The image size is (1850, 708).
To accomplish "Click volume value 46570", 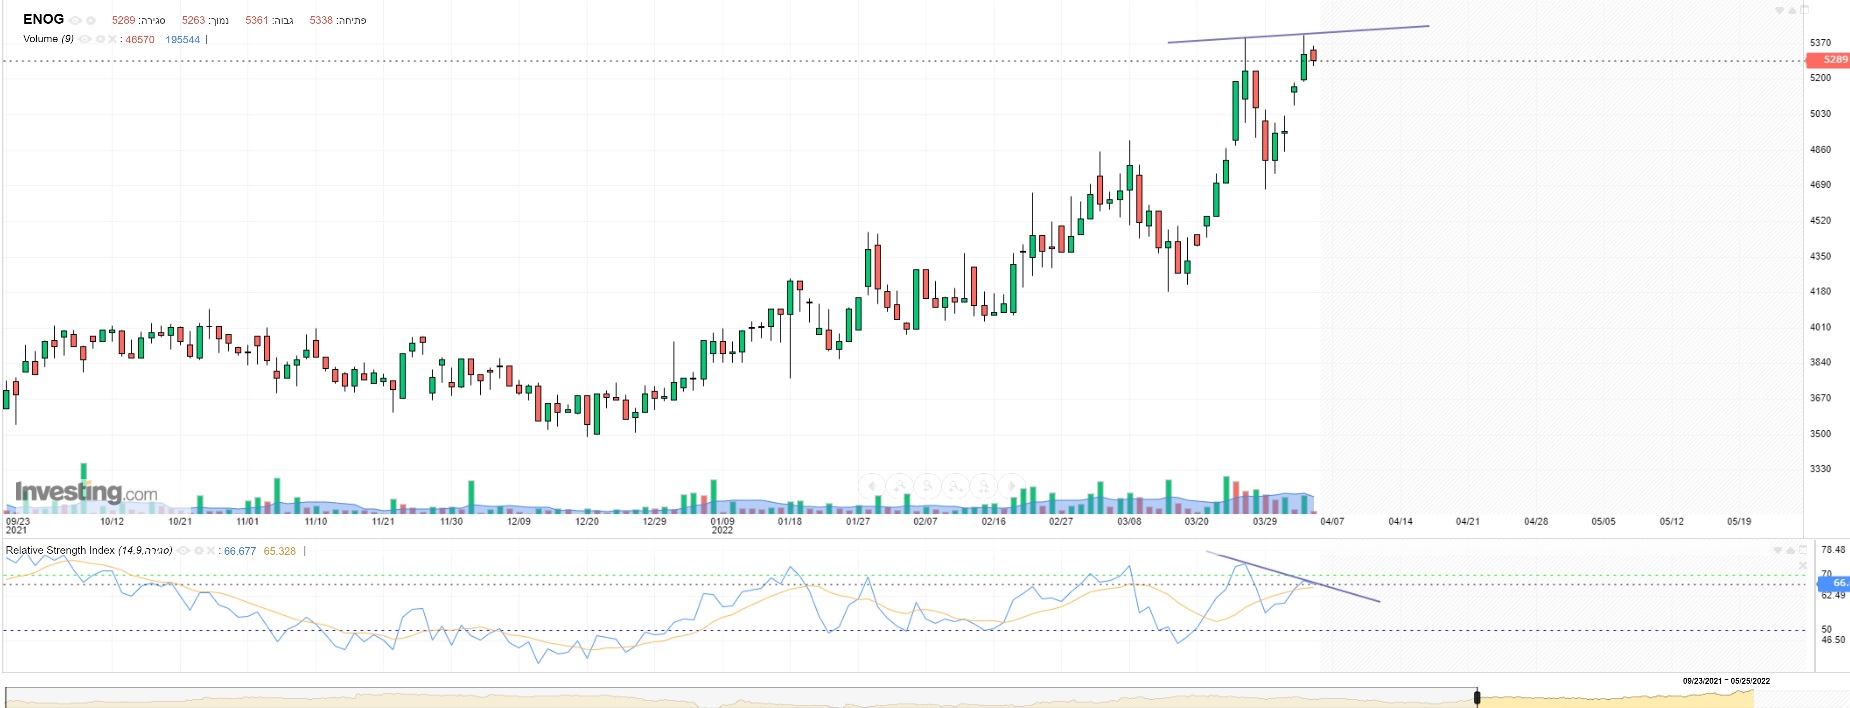I will (x=140, y=40).
